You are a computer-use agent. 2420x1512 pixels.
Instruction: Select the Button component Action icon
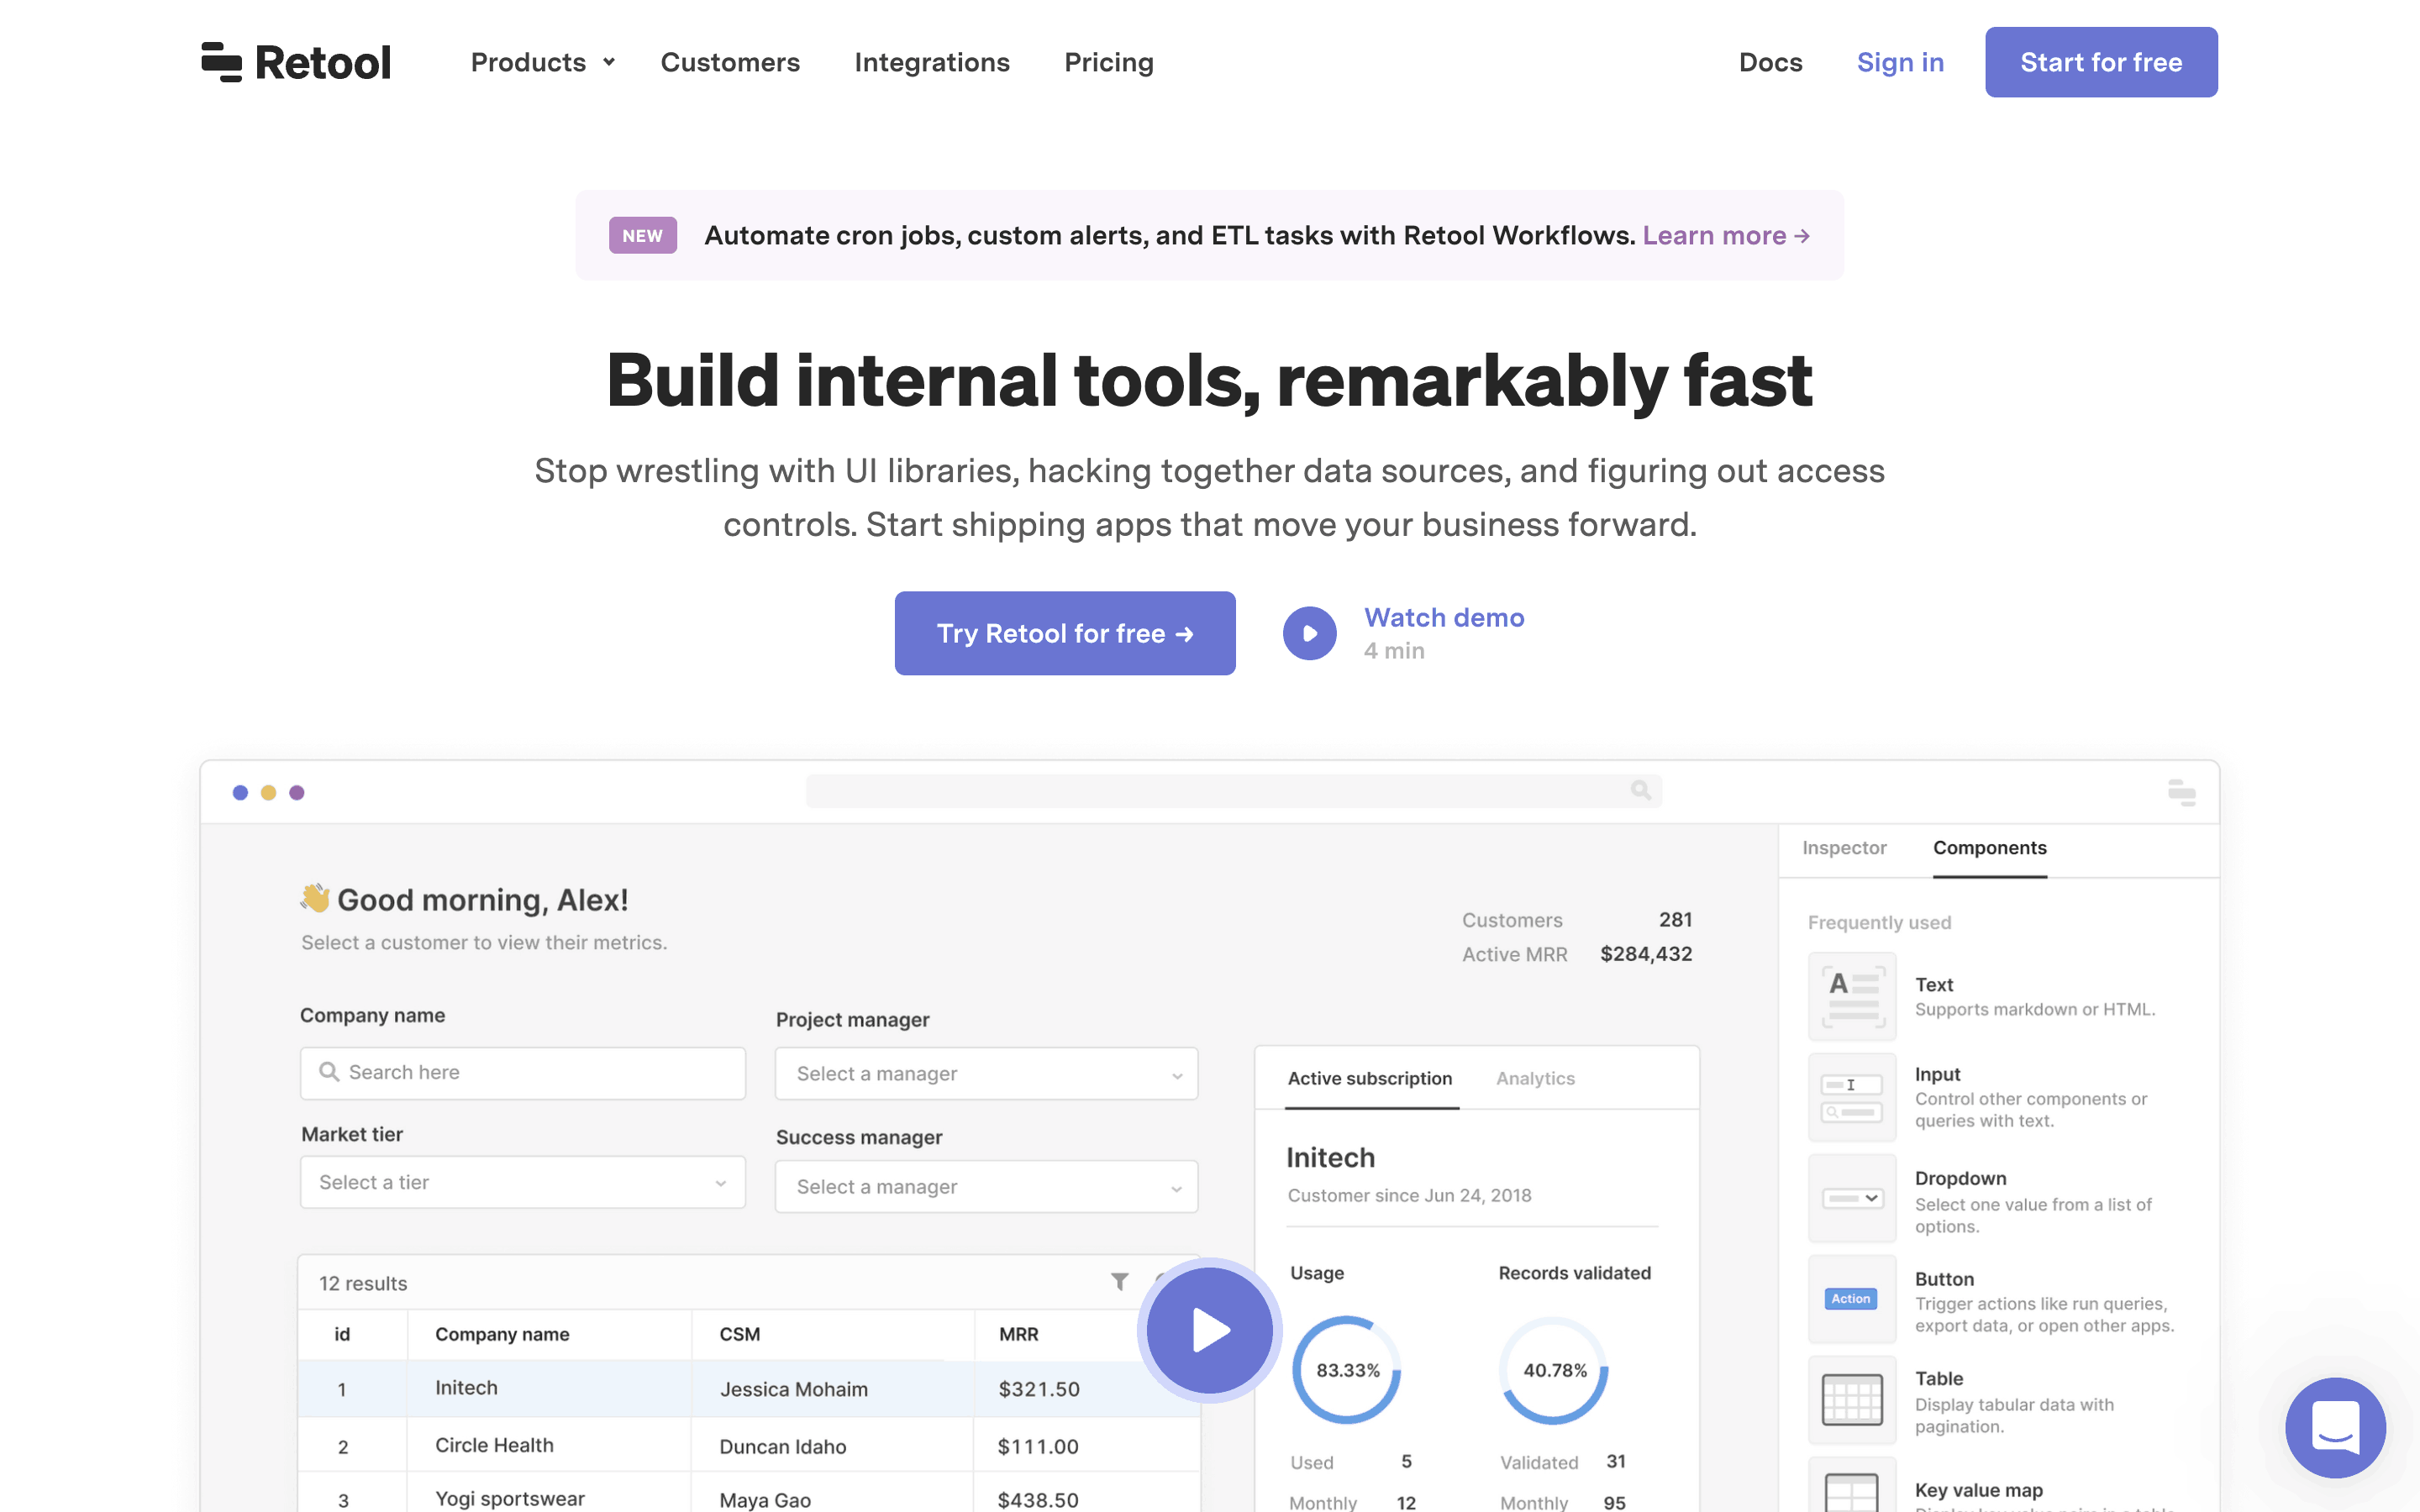tap(1852, 1298)
